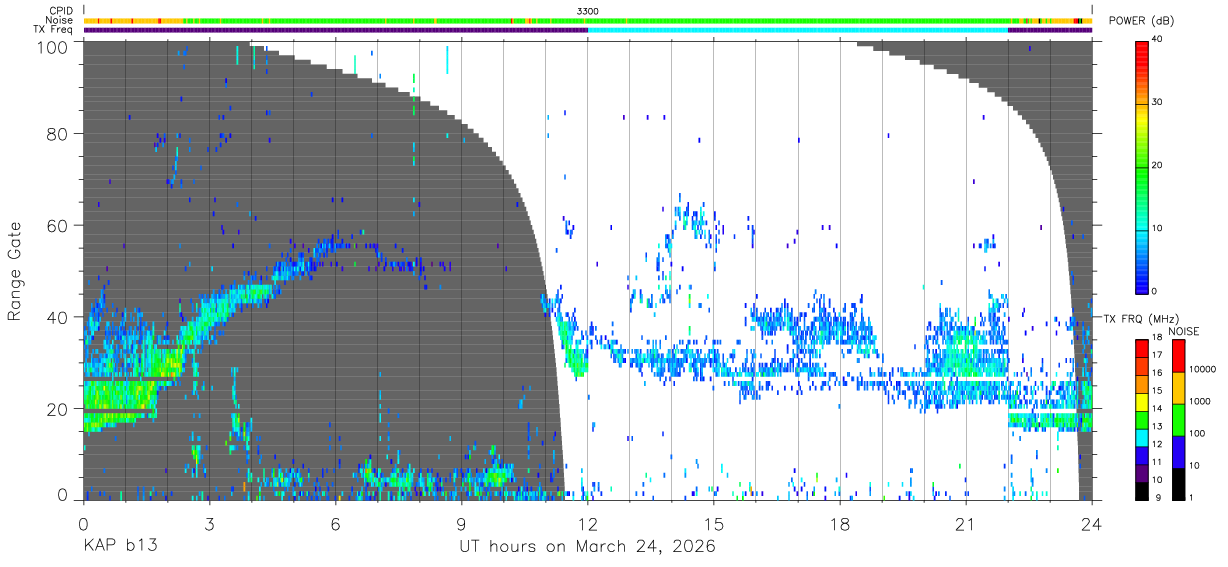Click the 3 hour tick on time axis
This screenshot has width=1228, height=567.
coord(209,523)
